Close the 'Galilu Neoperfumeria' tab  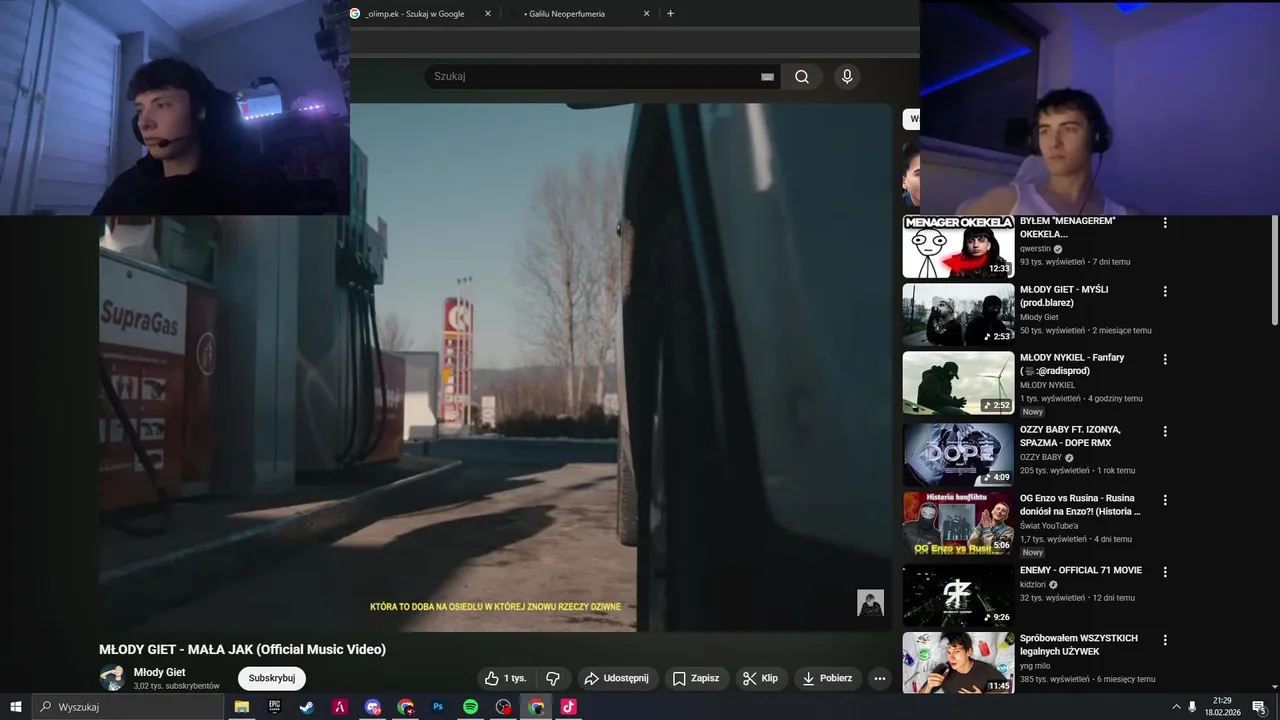coord(646,14)
